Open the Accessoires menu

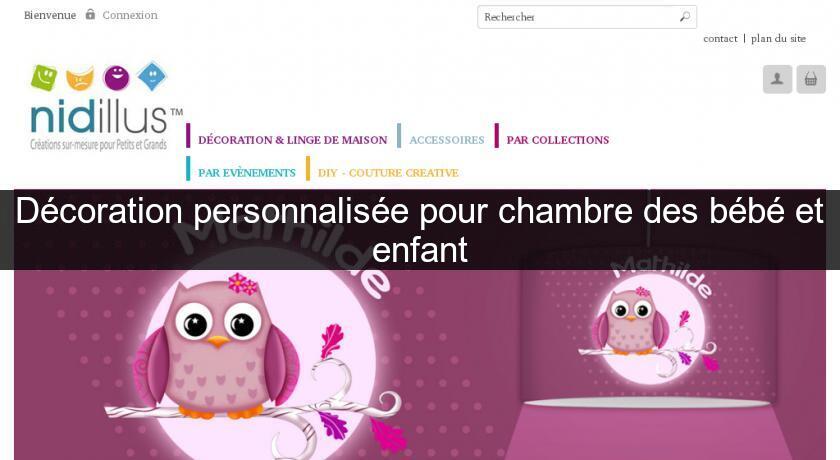tap(447, 140)
